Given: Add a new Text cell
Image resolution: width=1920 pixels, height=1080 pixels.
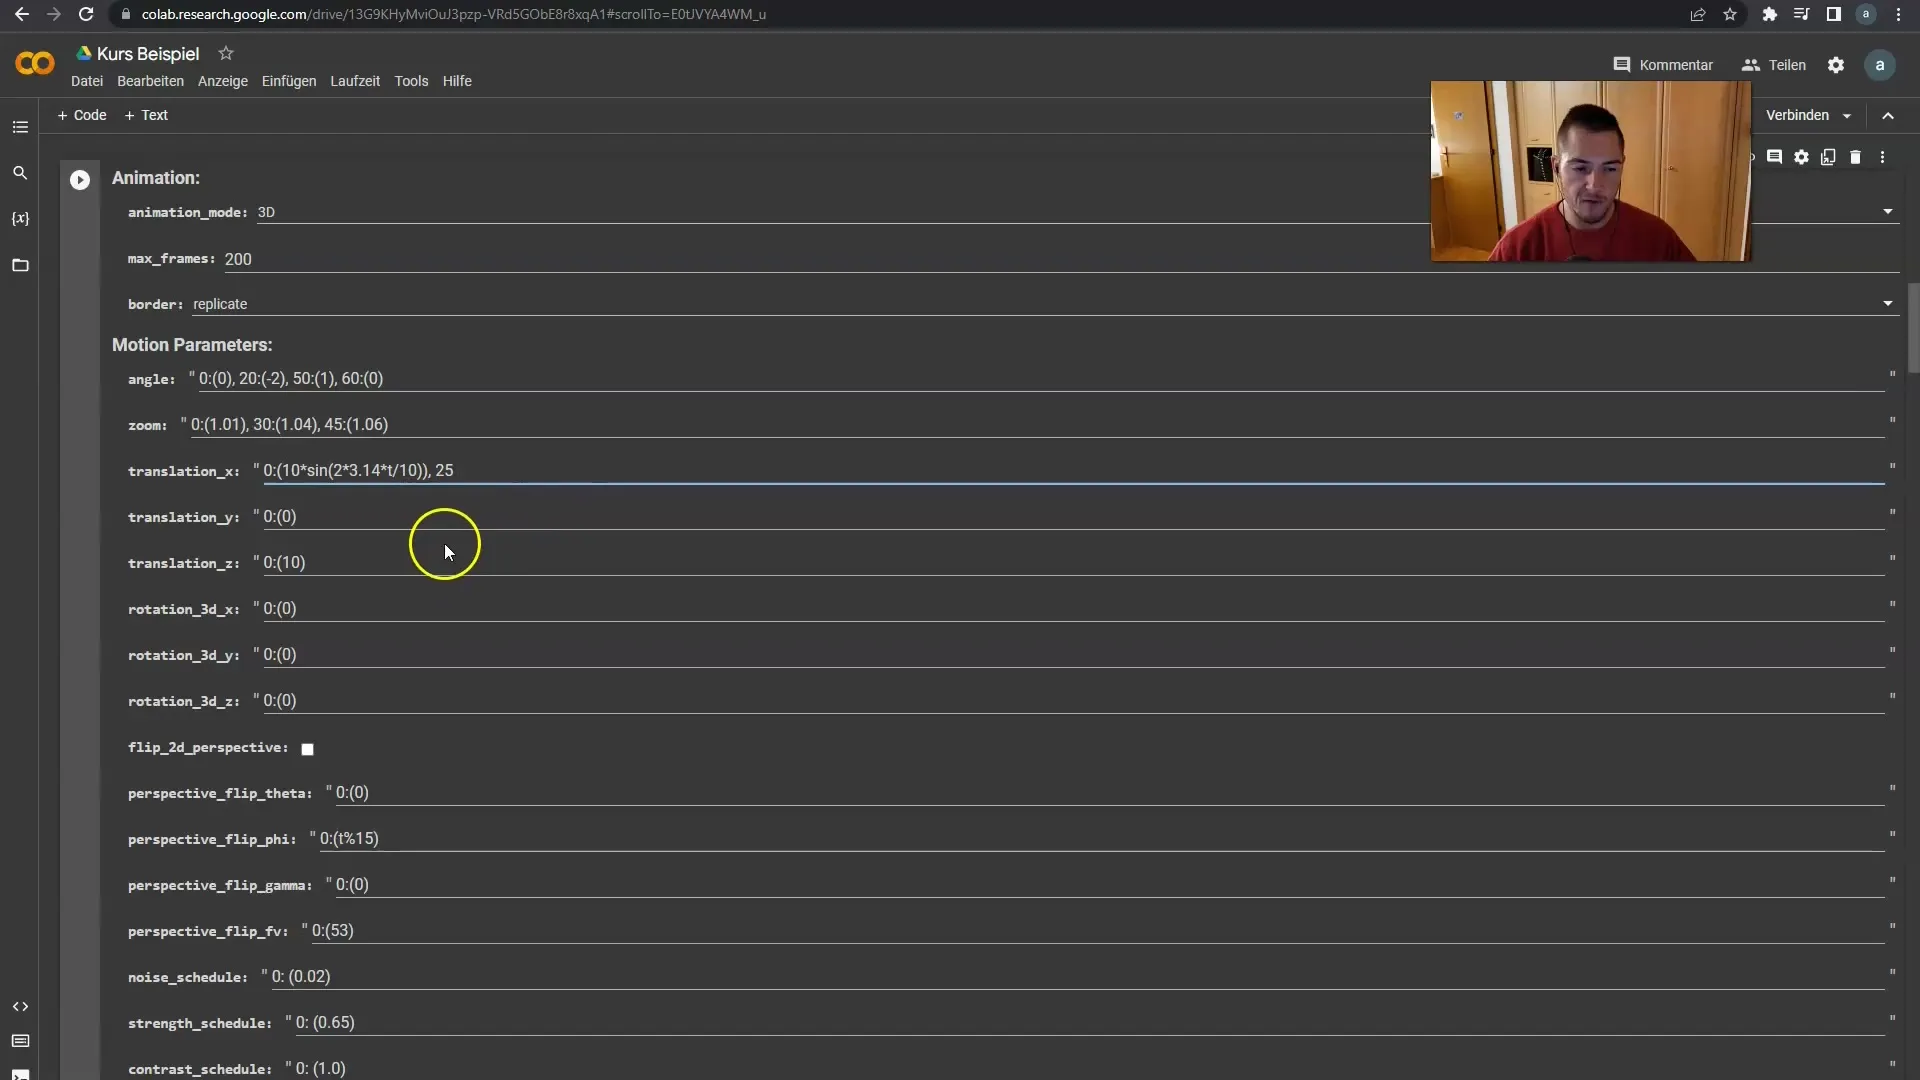Looking at the screenshot, I should point(146,115).
